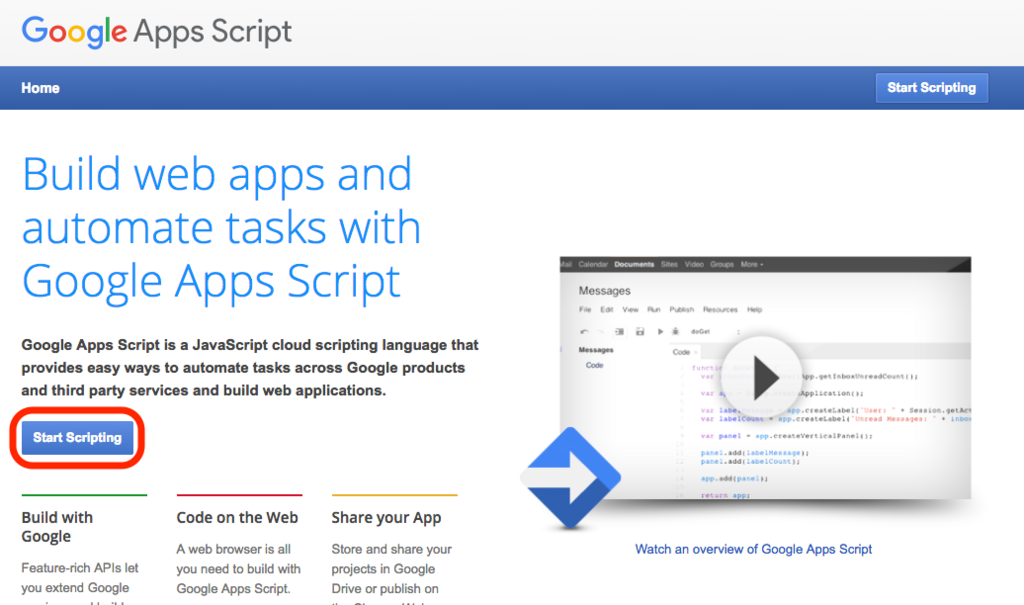Screen dimensions: 1024x605
Task: Click the description paragraph about JavaScript cloud scripting
Action: pyautogui.click(x=250, y=367)
